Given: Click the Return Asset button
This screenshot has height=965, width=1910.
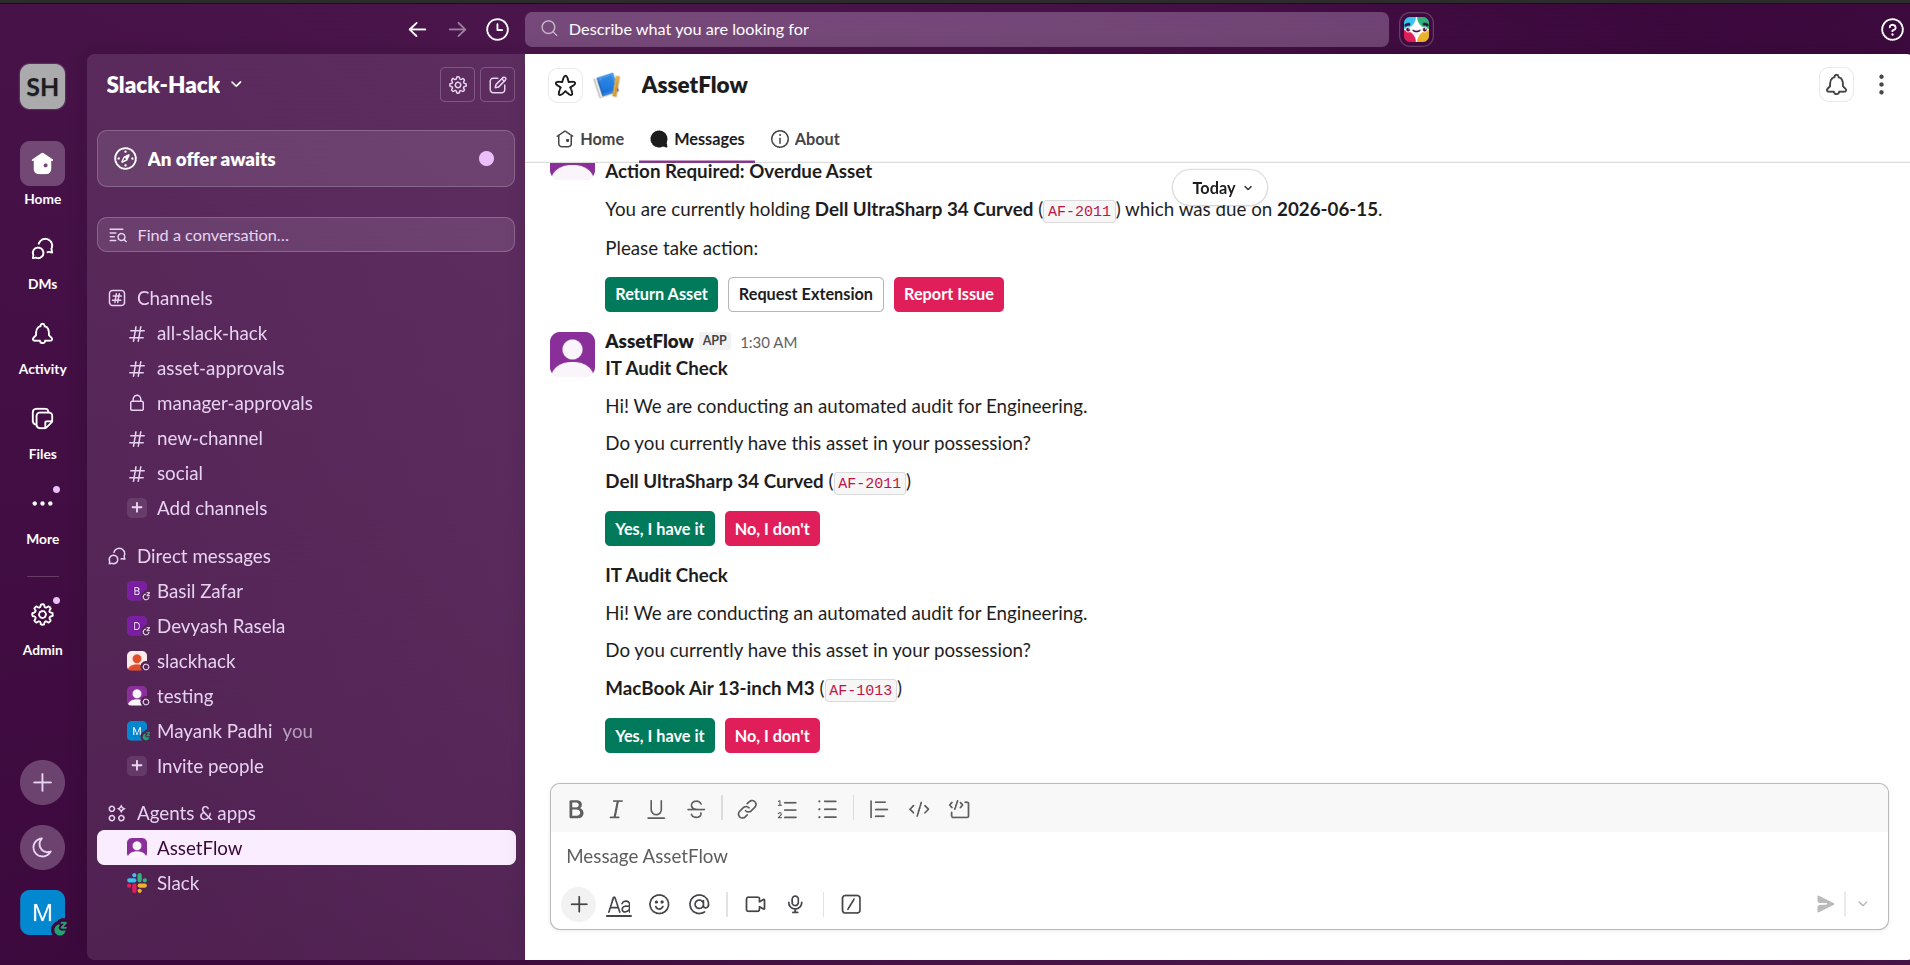Looking at the screenshot, I should [x=661, y=294].
